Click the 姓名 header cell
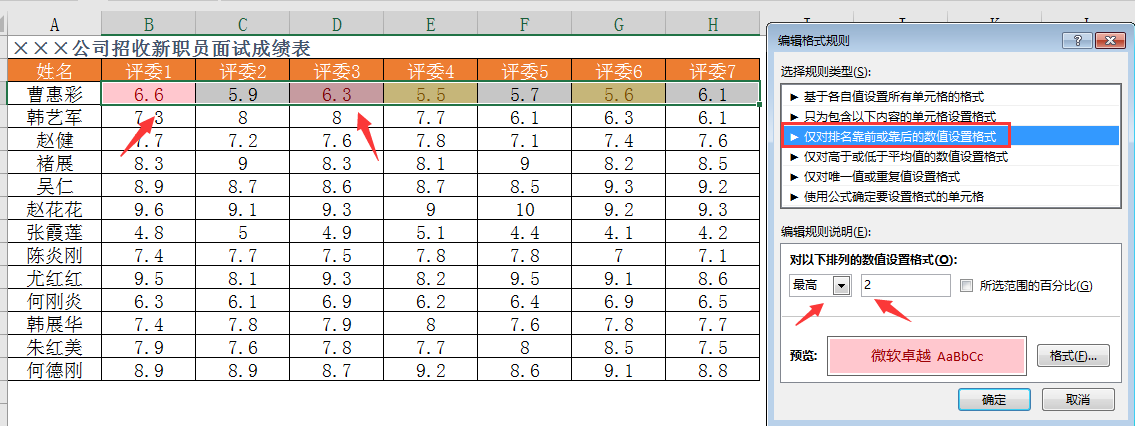The height and width of the screenshot is (426, 1135). 54,71
